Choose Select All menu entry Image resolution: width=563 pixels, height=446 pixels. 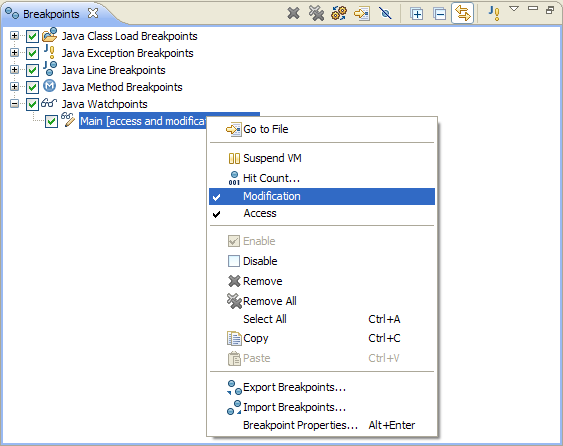click(322, 319)
